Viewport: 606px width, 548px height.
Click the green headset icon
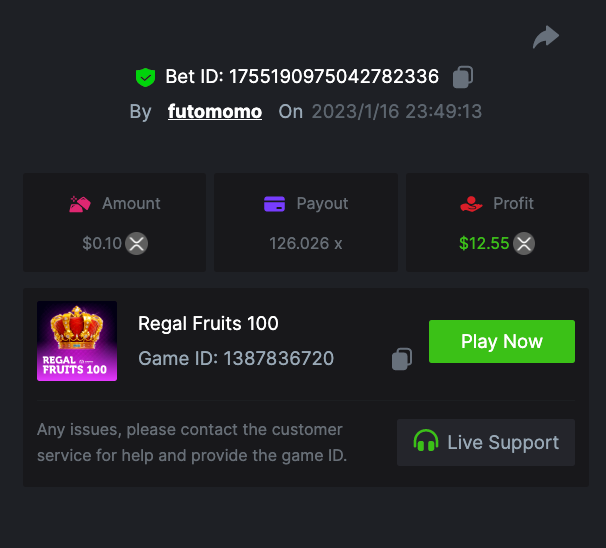click(426, 442)
